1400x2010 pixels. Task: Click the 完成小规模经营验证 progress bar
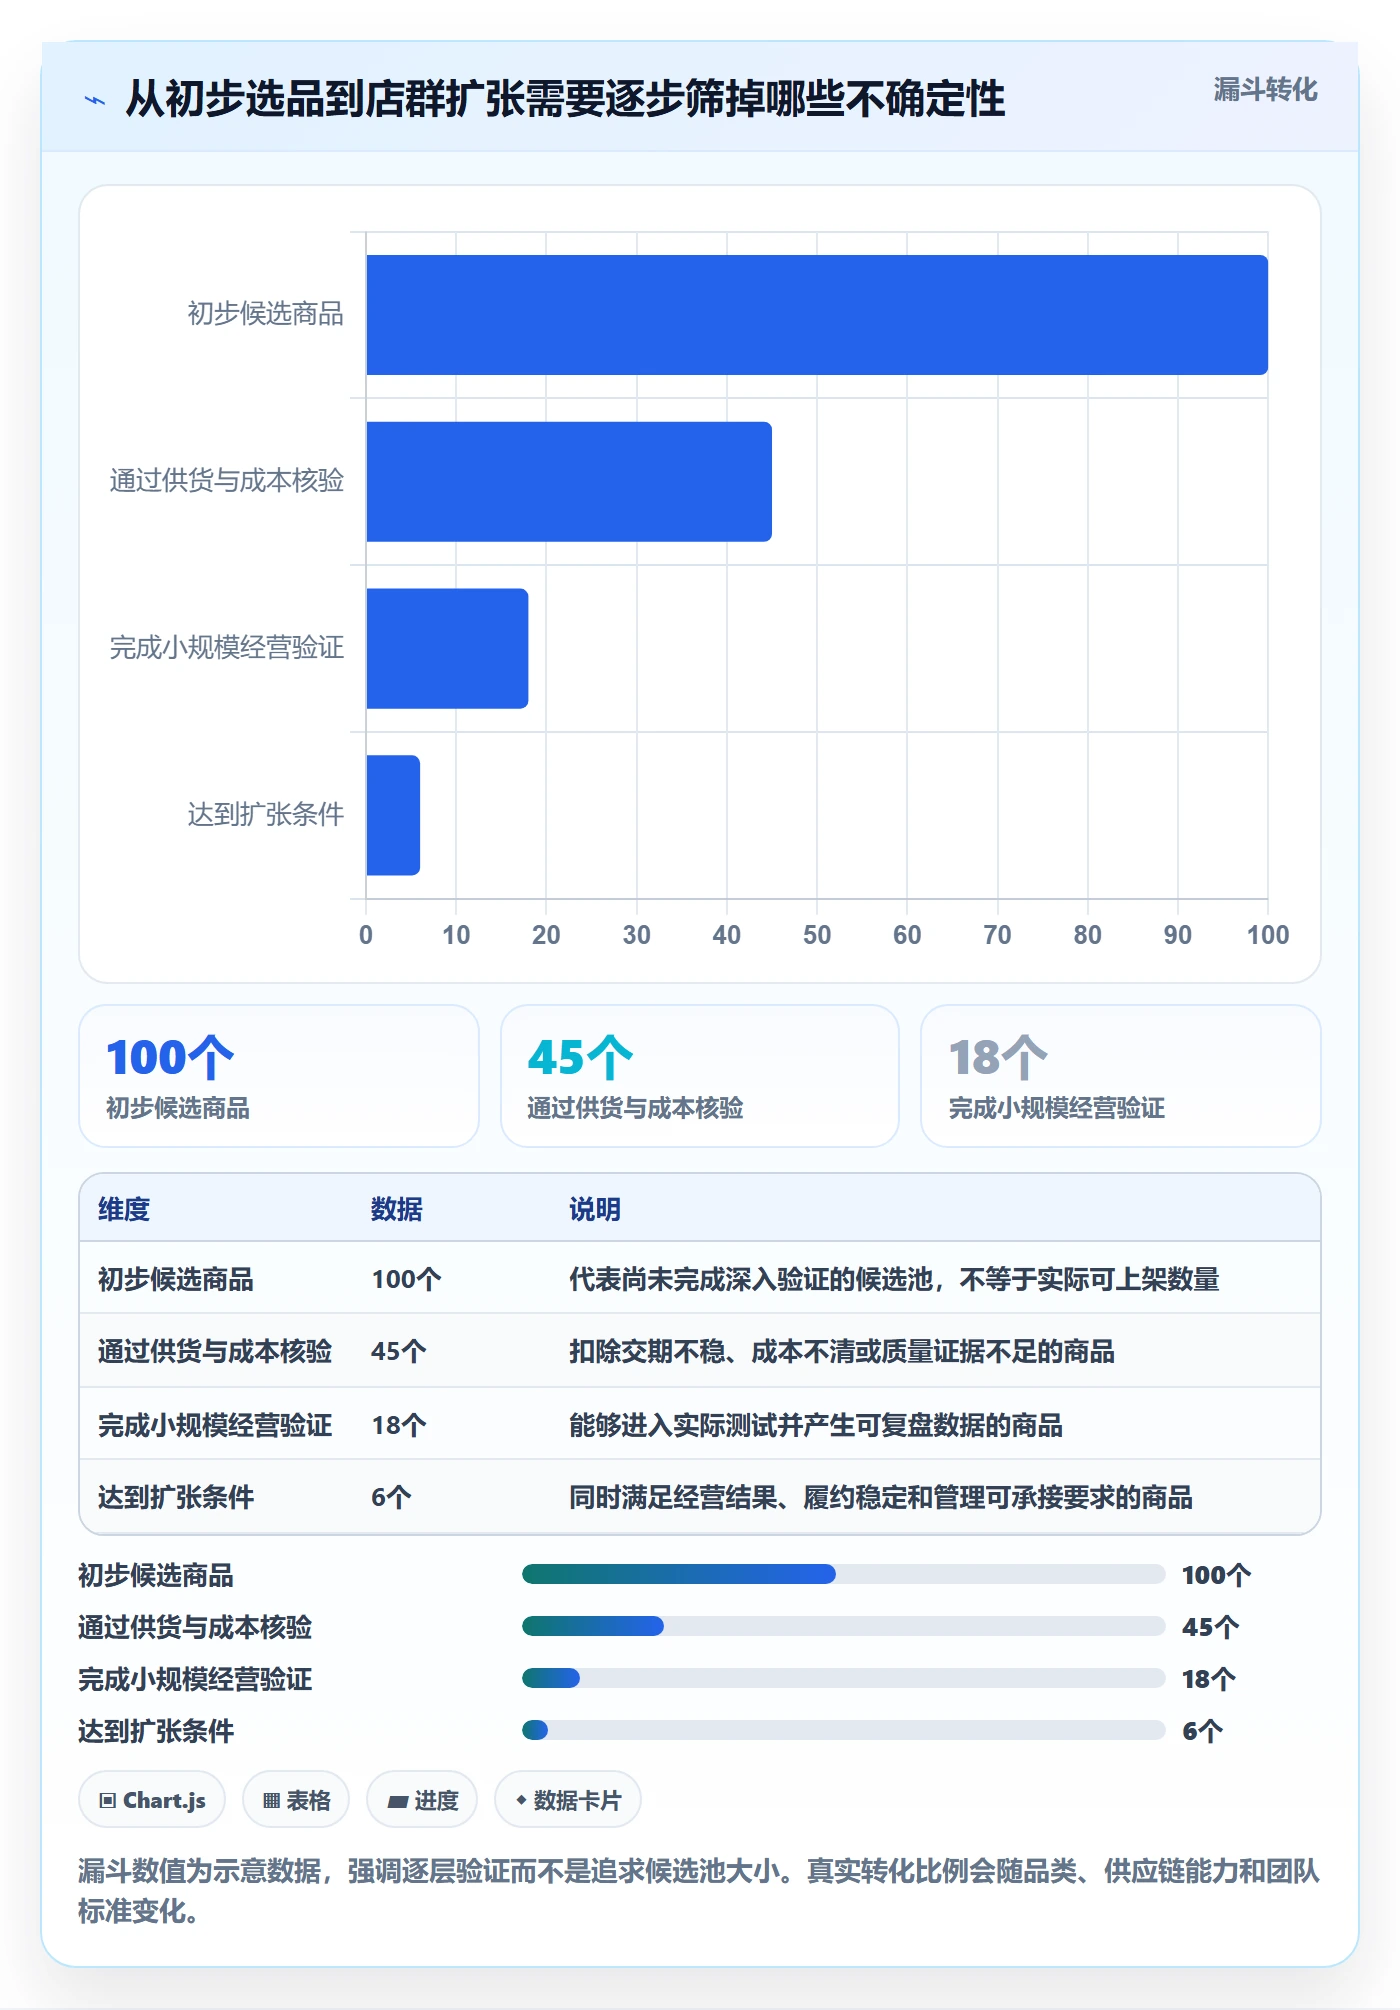click(843, 1678)
